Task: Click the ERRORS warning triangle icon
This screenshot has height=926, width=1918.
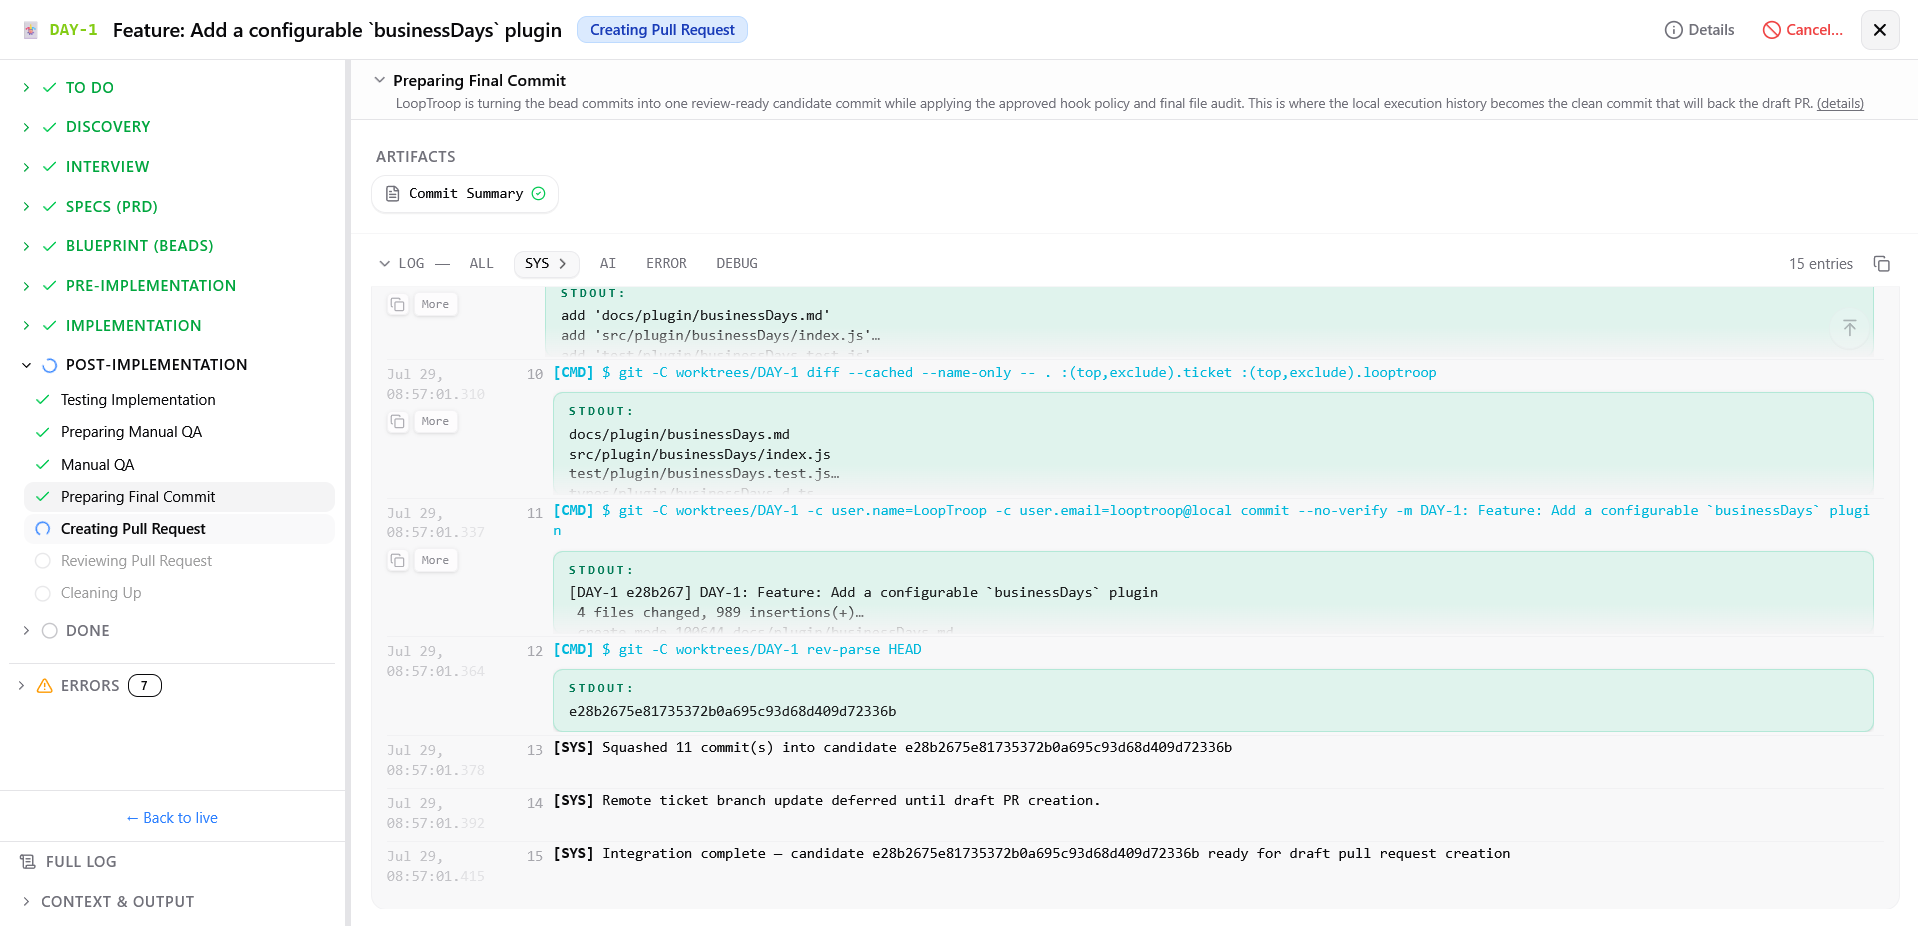Action: (44, 686)
